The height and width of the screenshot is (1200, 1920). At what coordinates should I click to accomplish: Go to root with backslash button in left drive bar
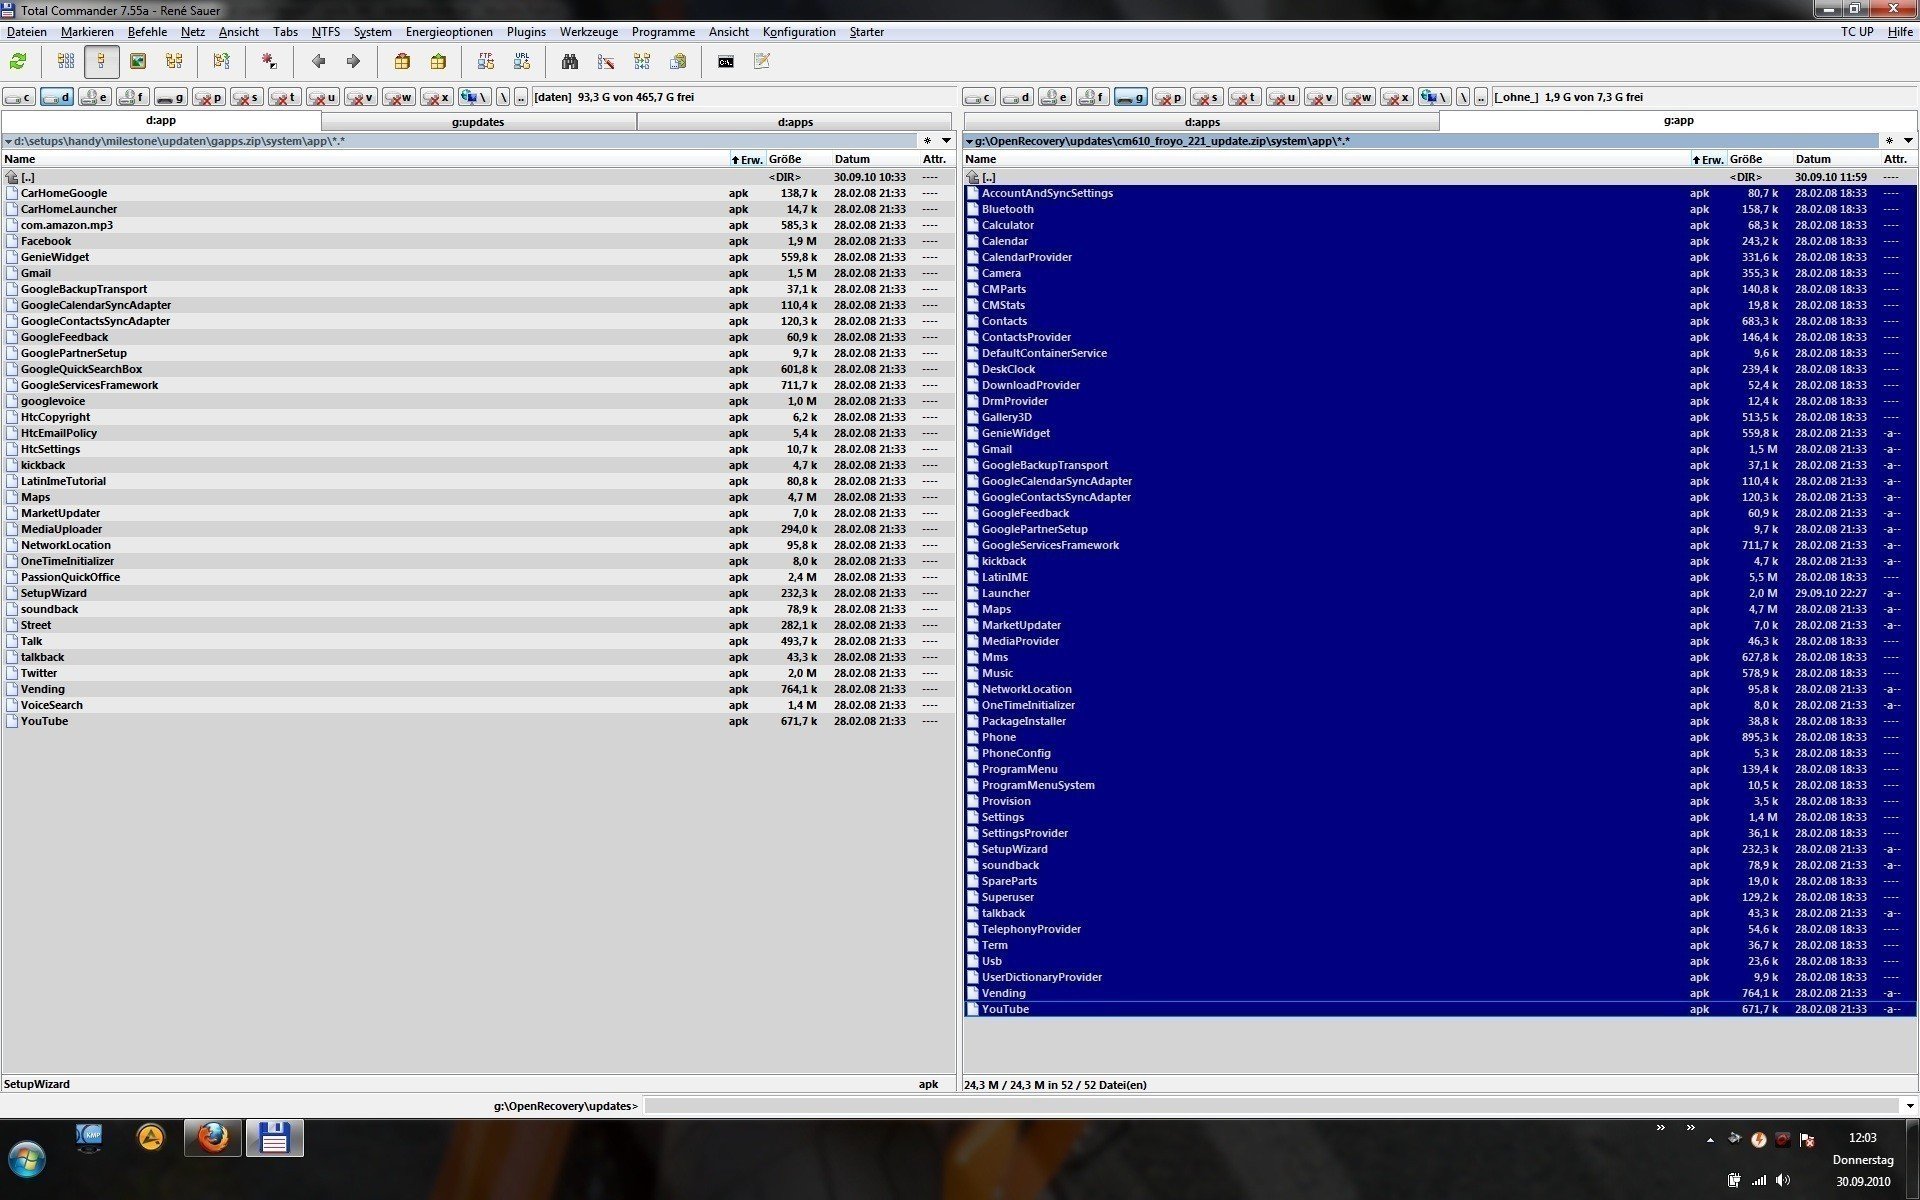click(x=503, y=97)
